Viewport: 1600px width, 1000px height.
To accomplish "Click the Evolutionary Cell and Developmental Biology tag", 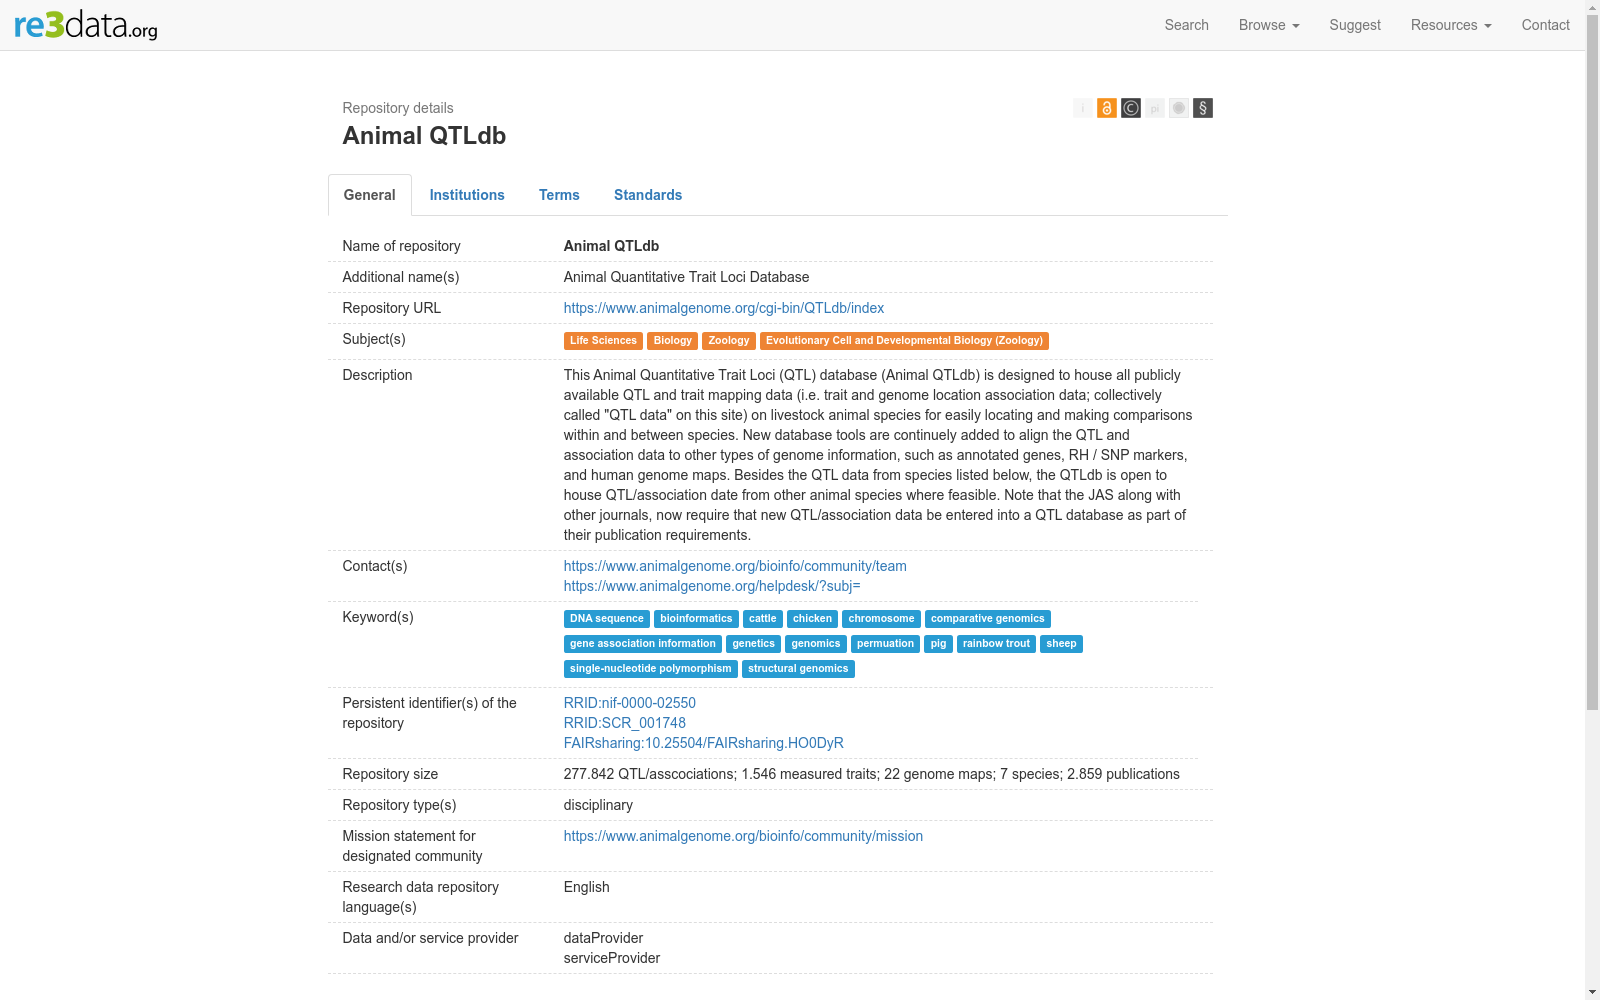I will (x=904, y=341).
